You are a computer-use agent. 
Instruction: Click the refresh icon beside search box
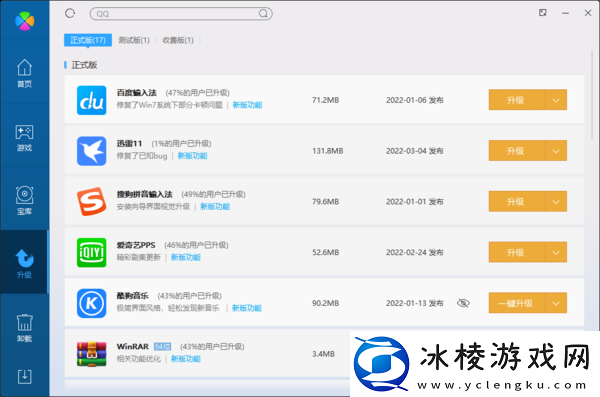point(70,13)
